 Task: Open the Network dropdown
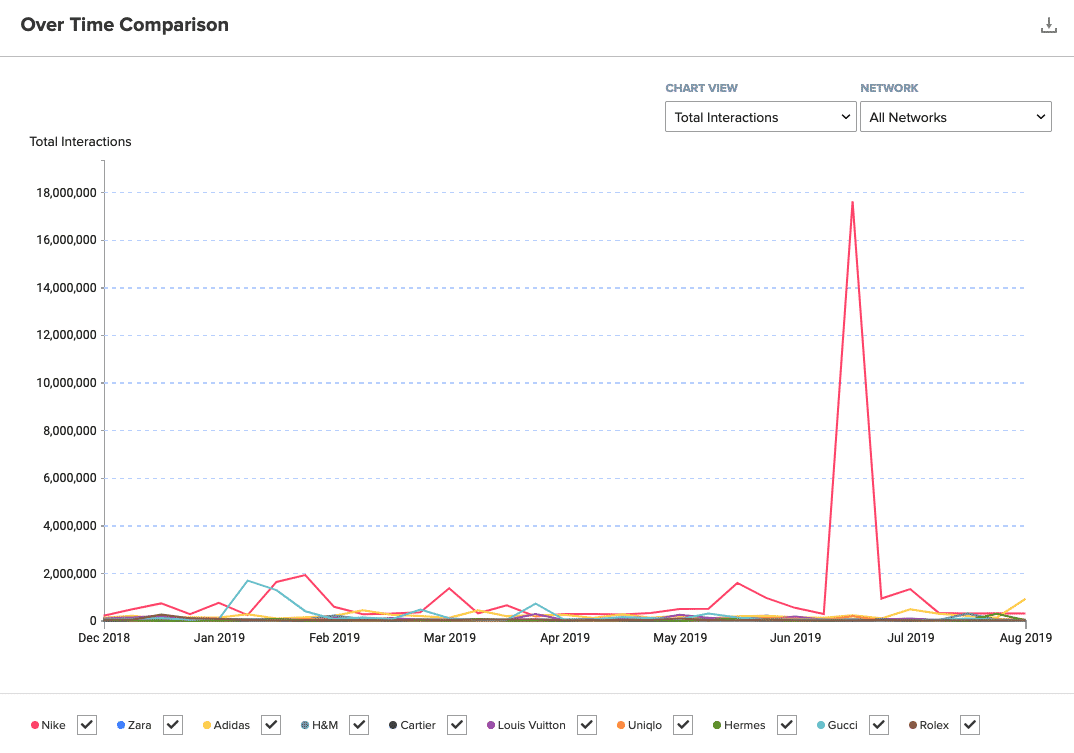click(955, 117)
